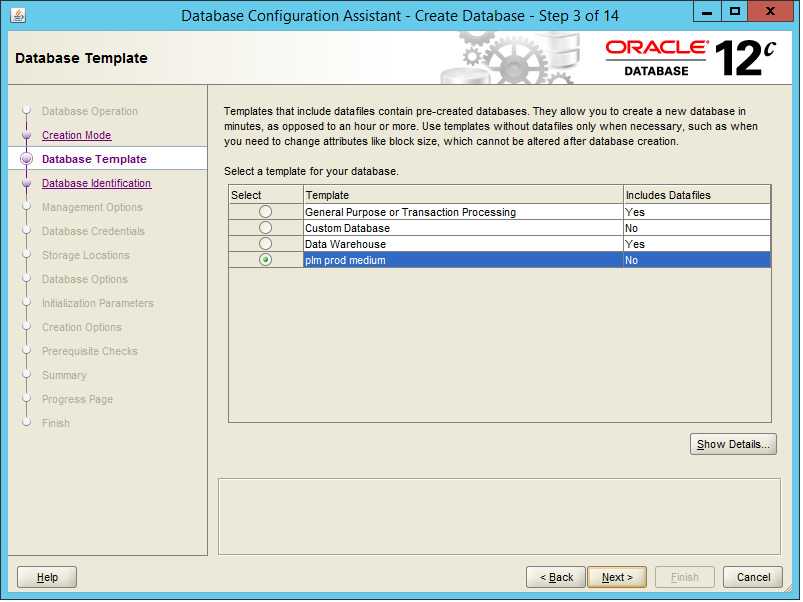This screenshot has height=602, width=803.
Task: Click the Show Details button
Action: pos(733,444)
